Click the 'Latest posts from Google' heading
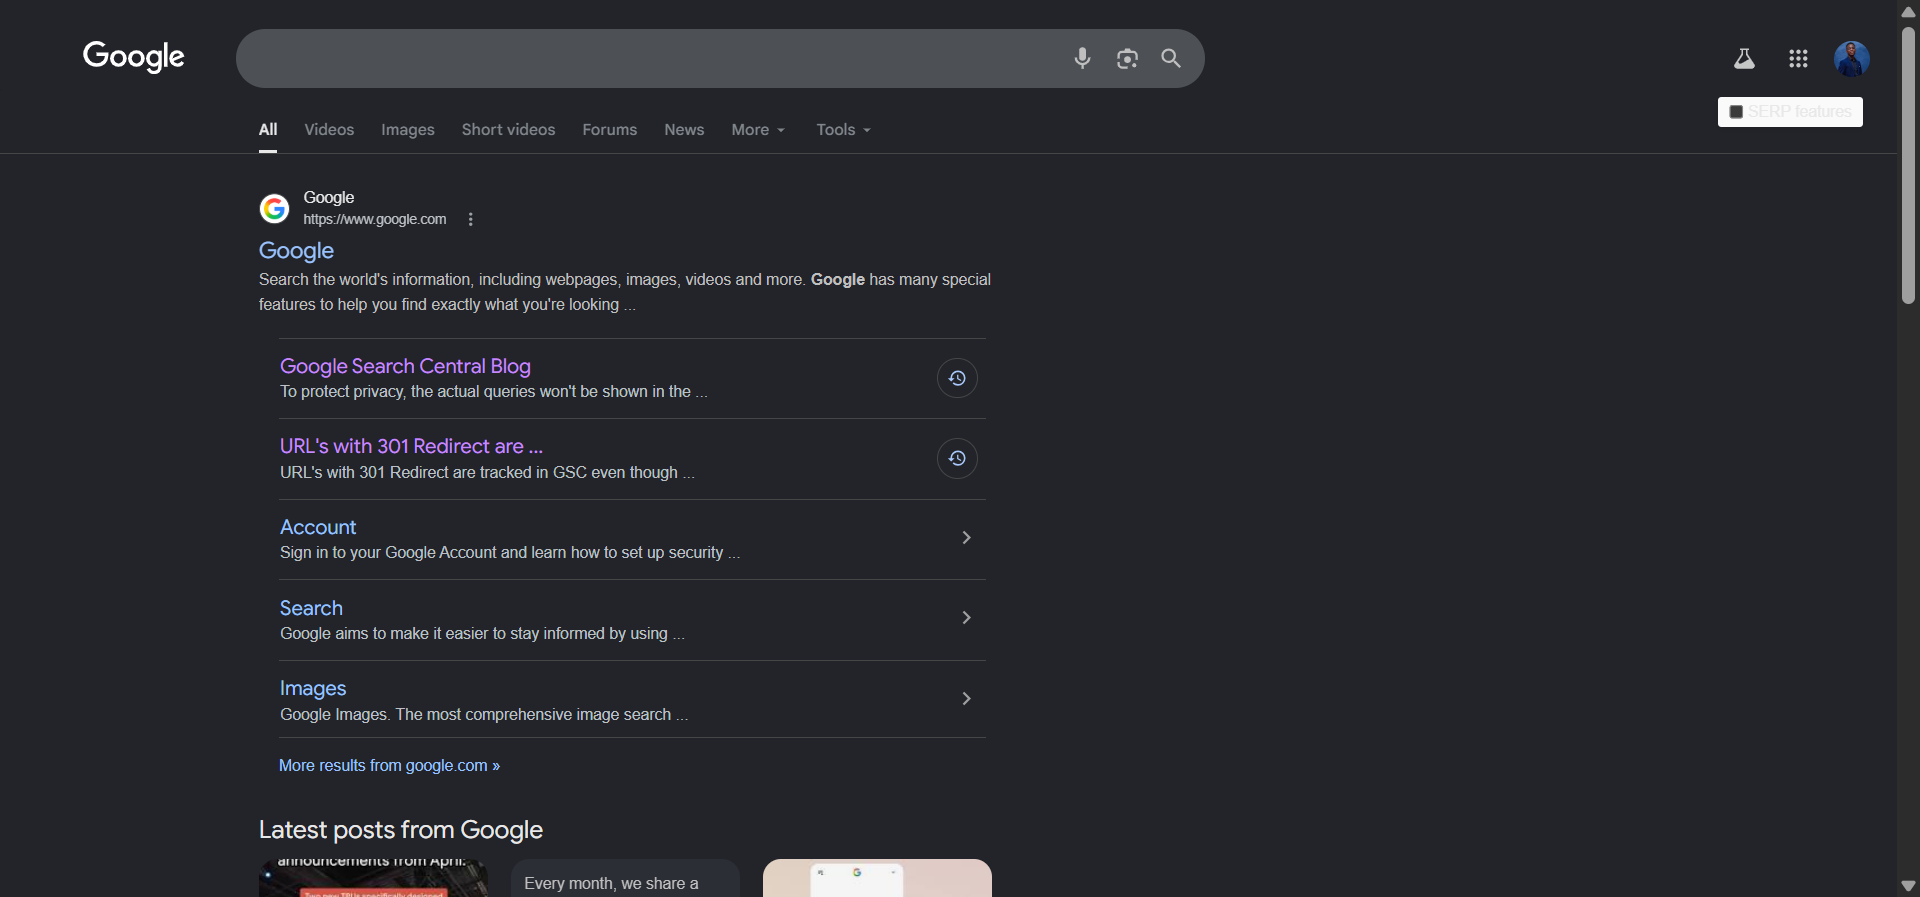 point(401,830)
